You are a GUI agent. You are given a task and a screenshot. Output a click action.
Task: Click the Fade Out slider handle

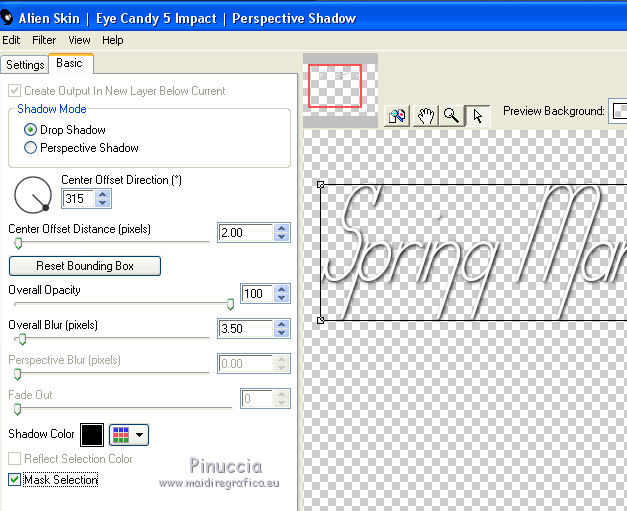click(18, 409)
